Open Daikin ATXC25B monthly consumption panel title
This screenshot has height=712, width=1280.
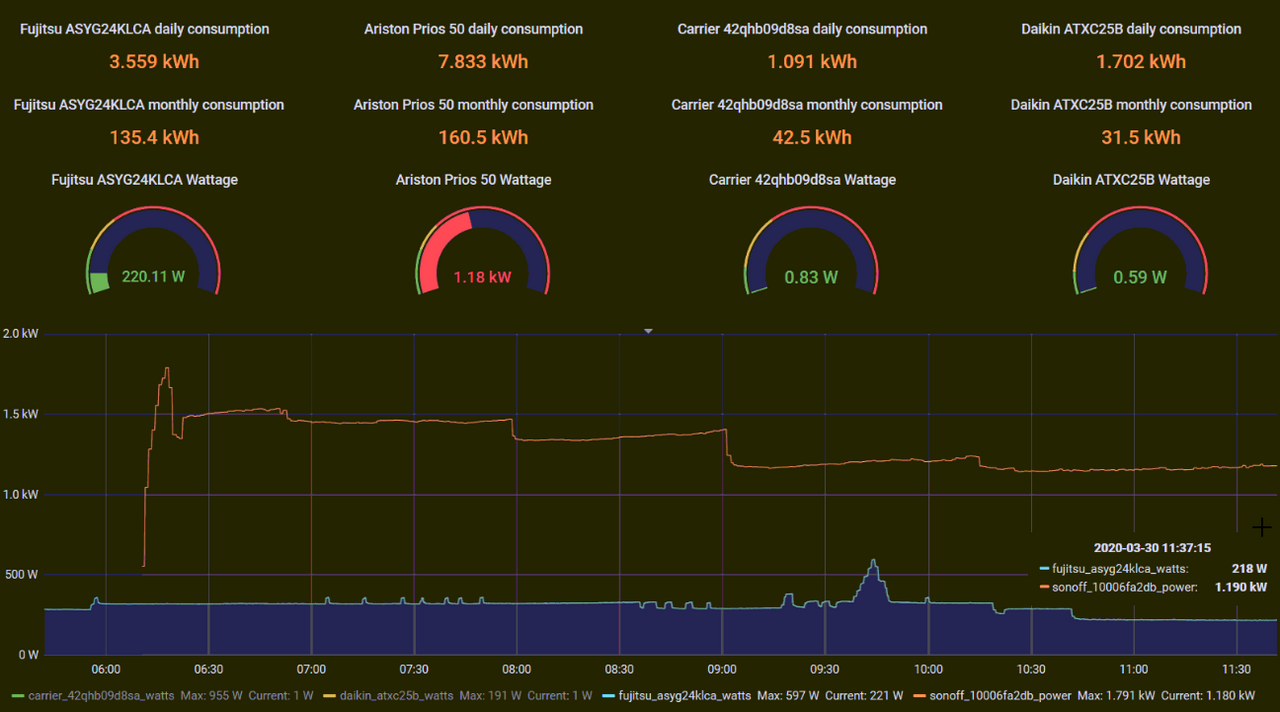[1131, 105]
